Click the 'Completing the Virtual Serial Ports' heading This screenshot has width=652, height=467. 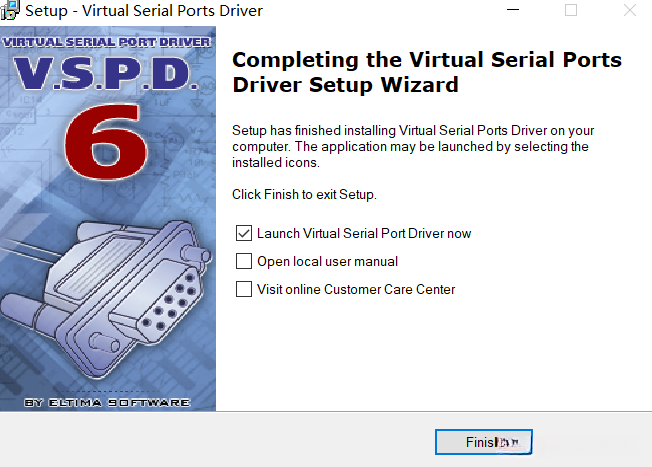(x=426, y=60)
